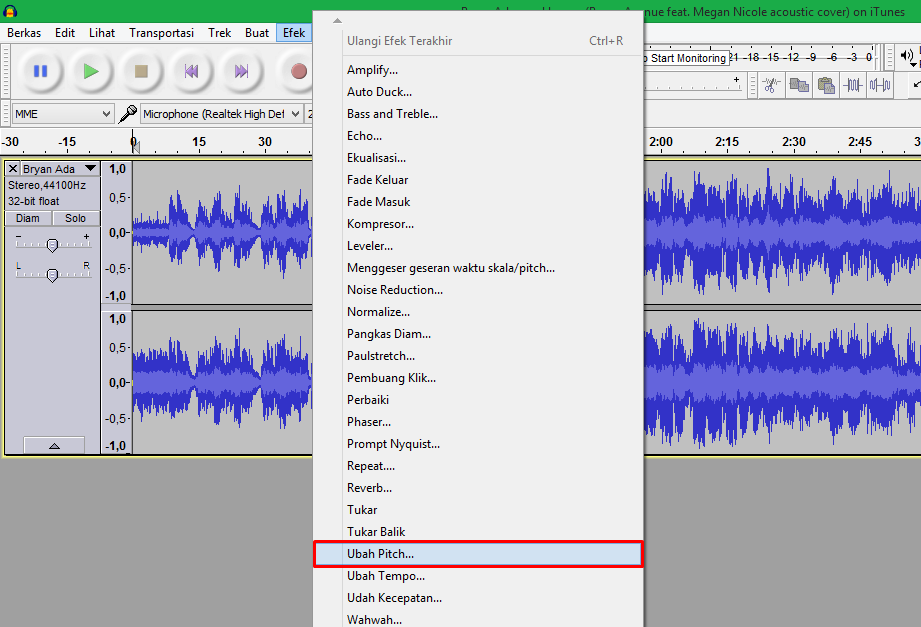Start playback with the green Play button

coord(90,71)
